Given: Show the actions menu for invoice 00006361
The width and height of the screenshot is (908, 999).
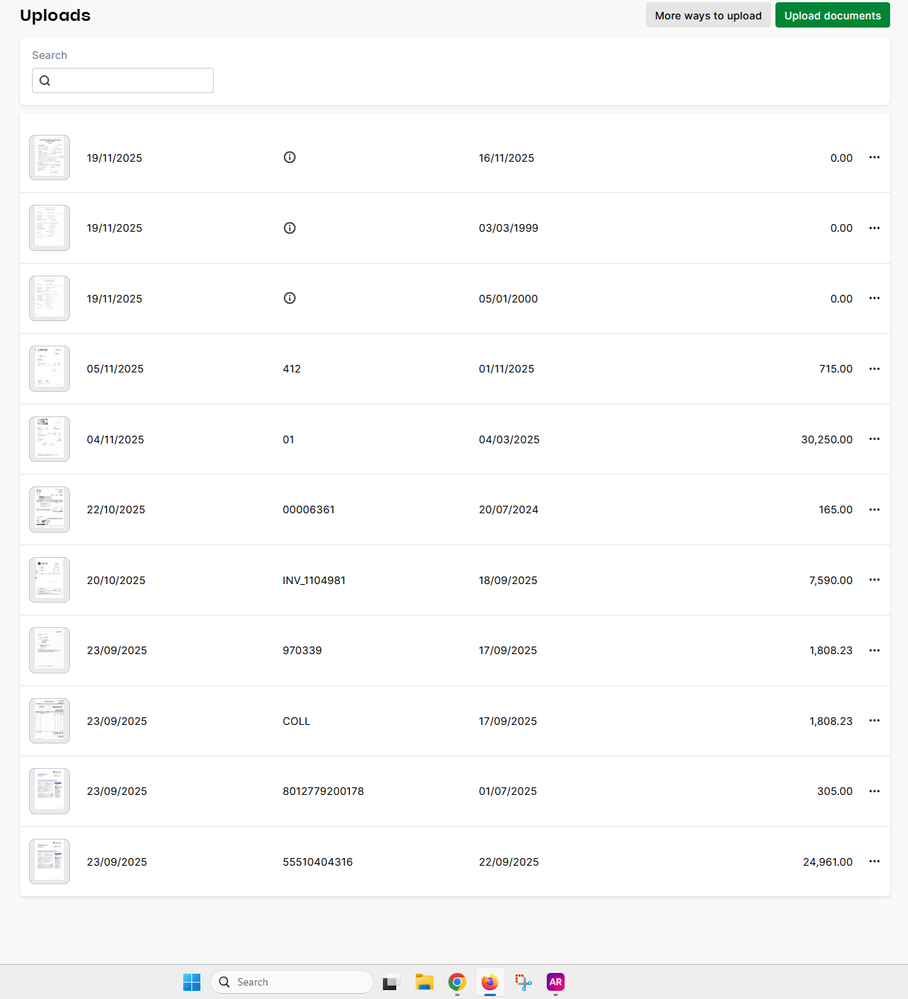Looking at the screenshot, I should click(874, 510).
